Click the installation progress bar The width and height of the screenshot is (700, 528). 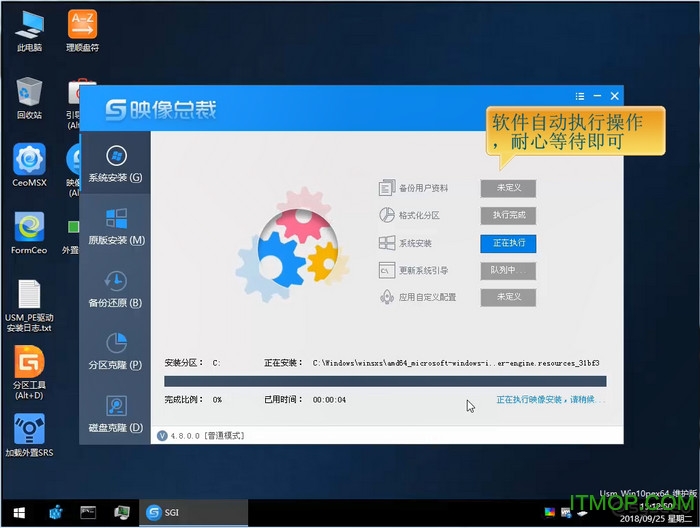point(385,381)
